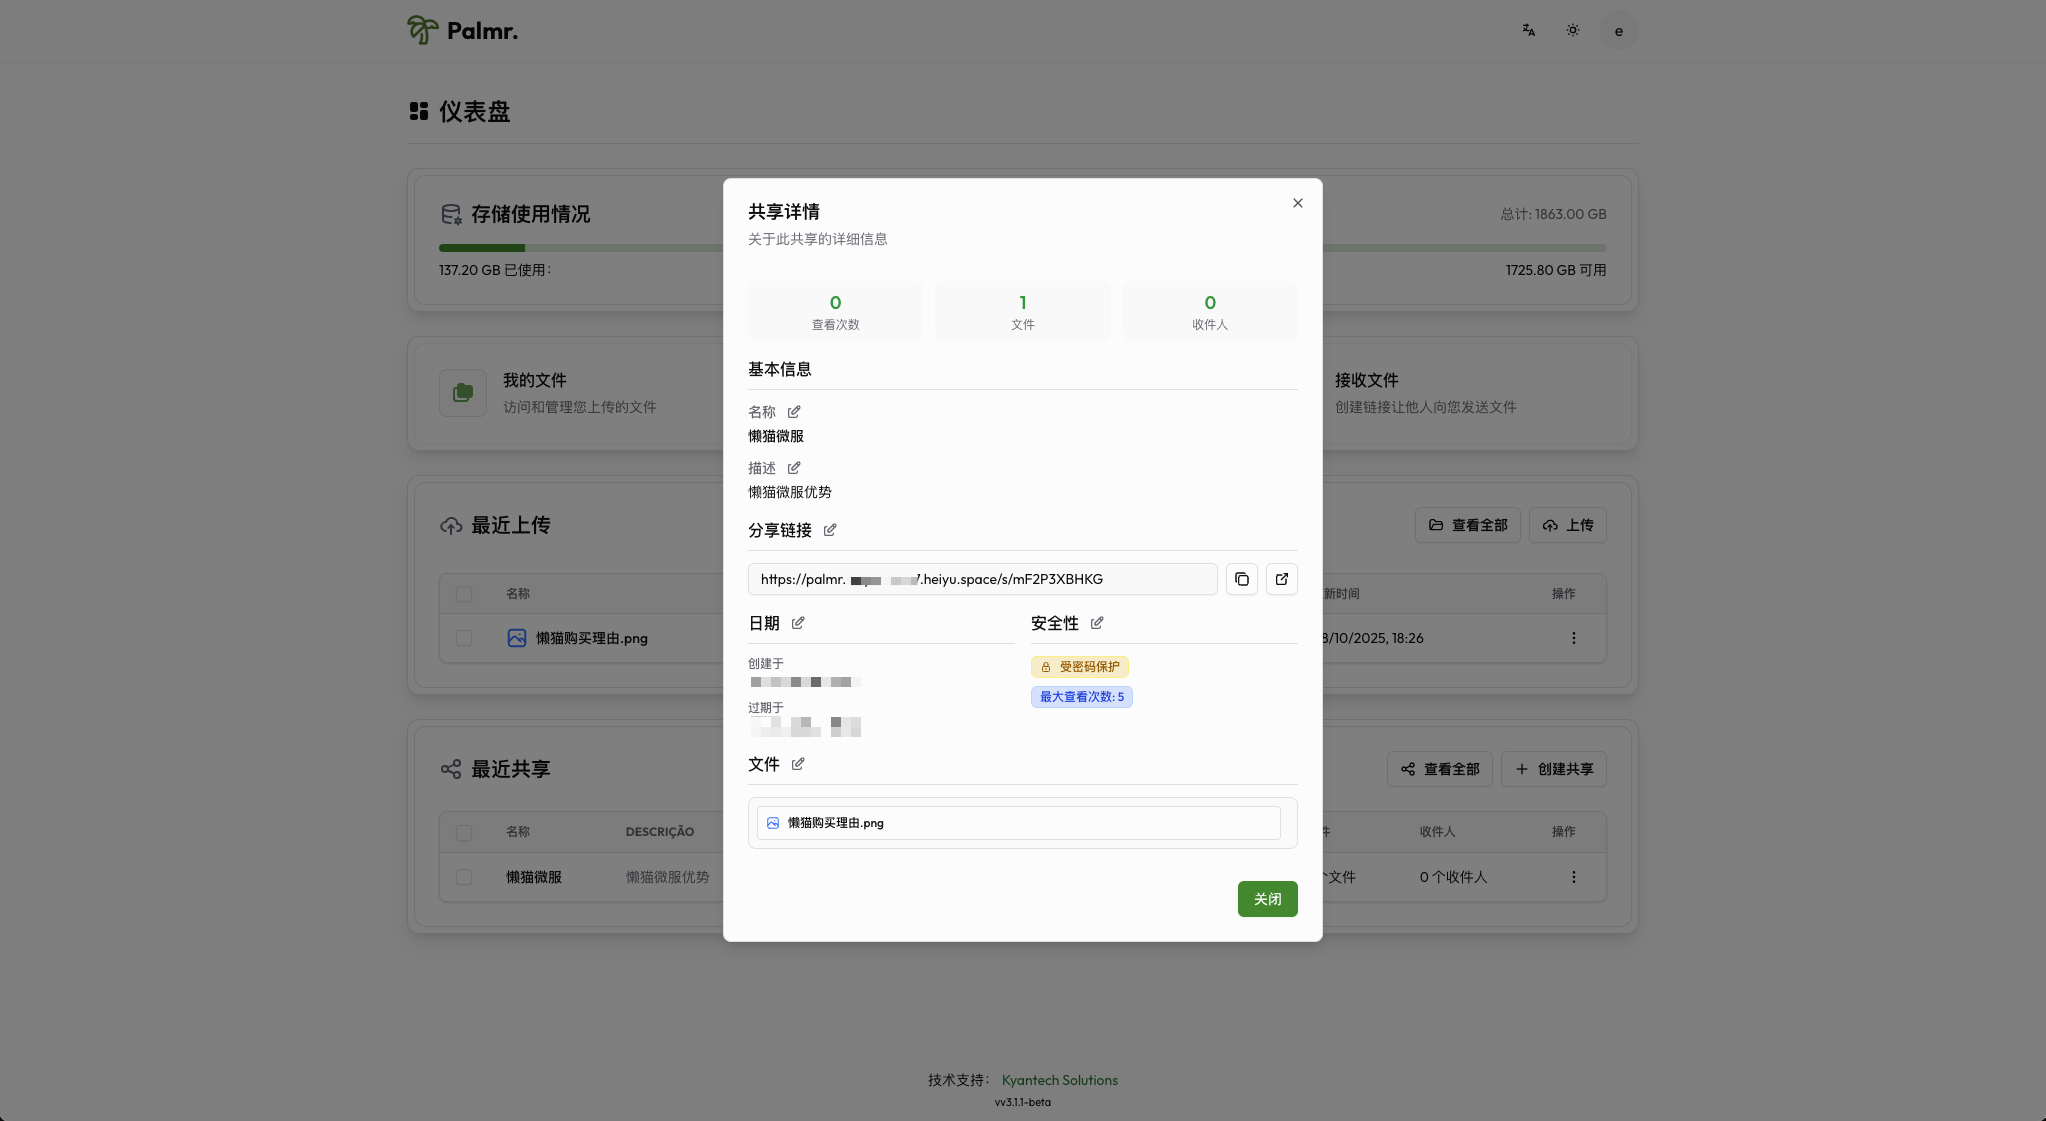Edit the 日期 expiration settings icon
2046x1121 pixels.
pyautogui.click(x=798, y=623)
